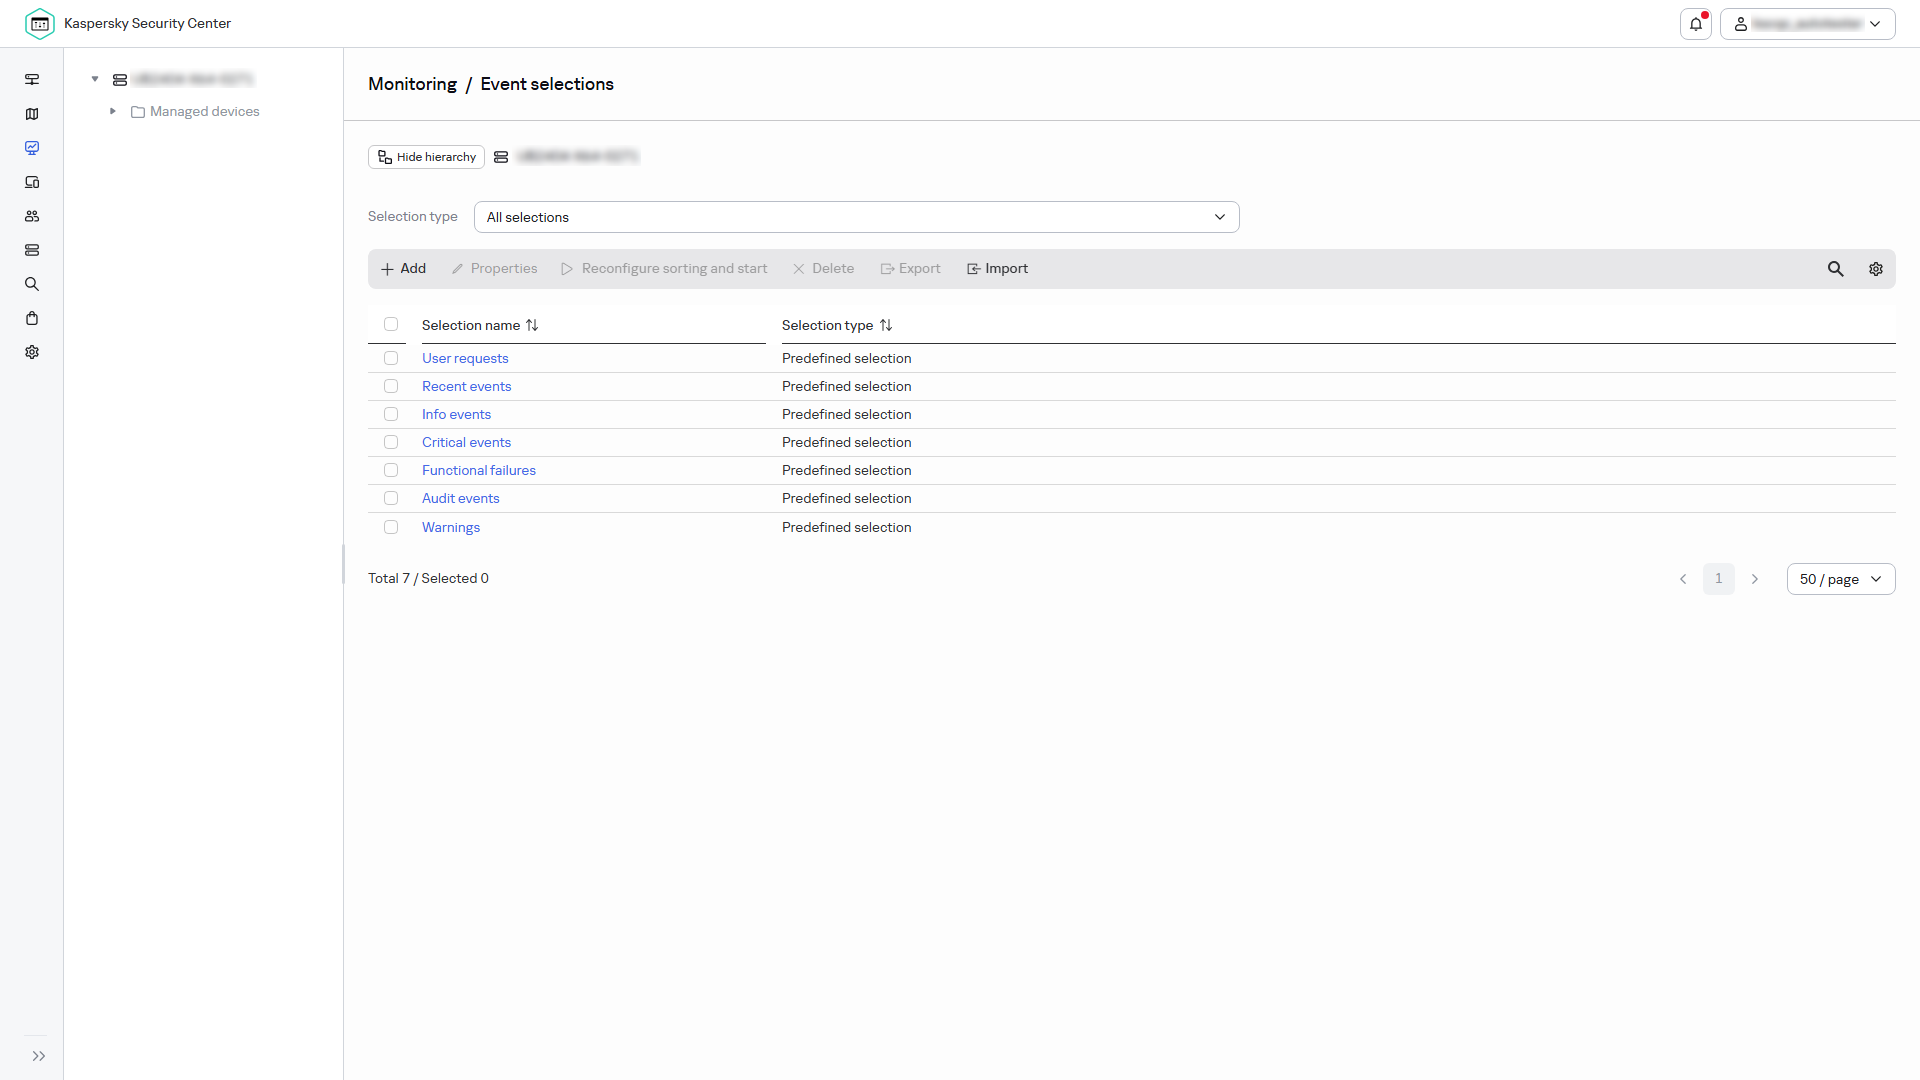1920x1080 pixels.
Task: Open the users and roles sidebar icon
Action: [x=32, y=216]
